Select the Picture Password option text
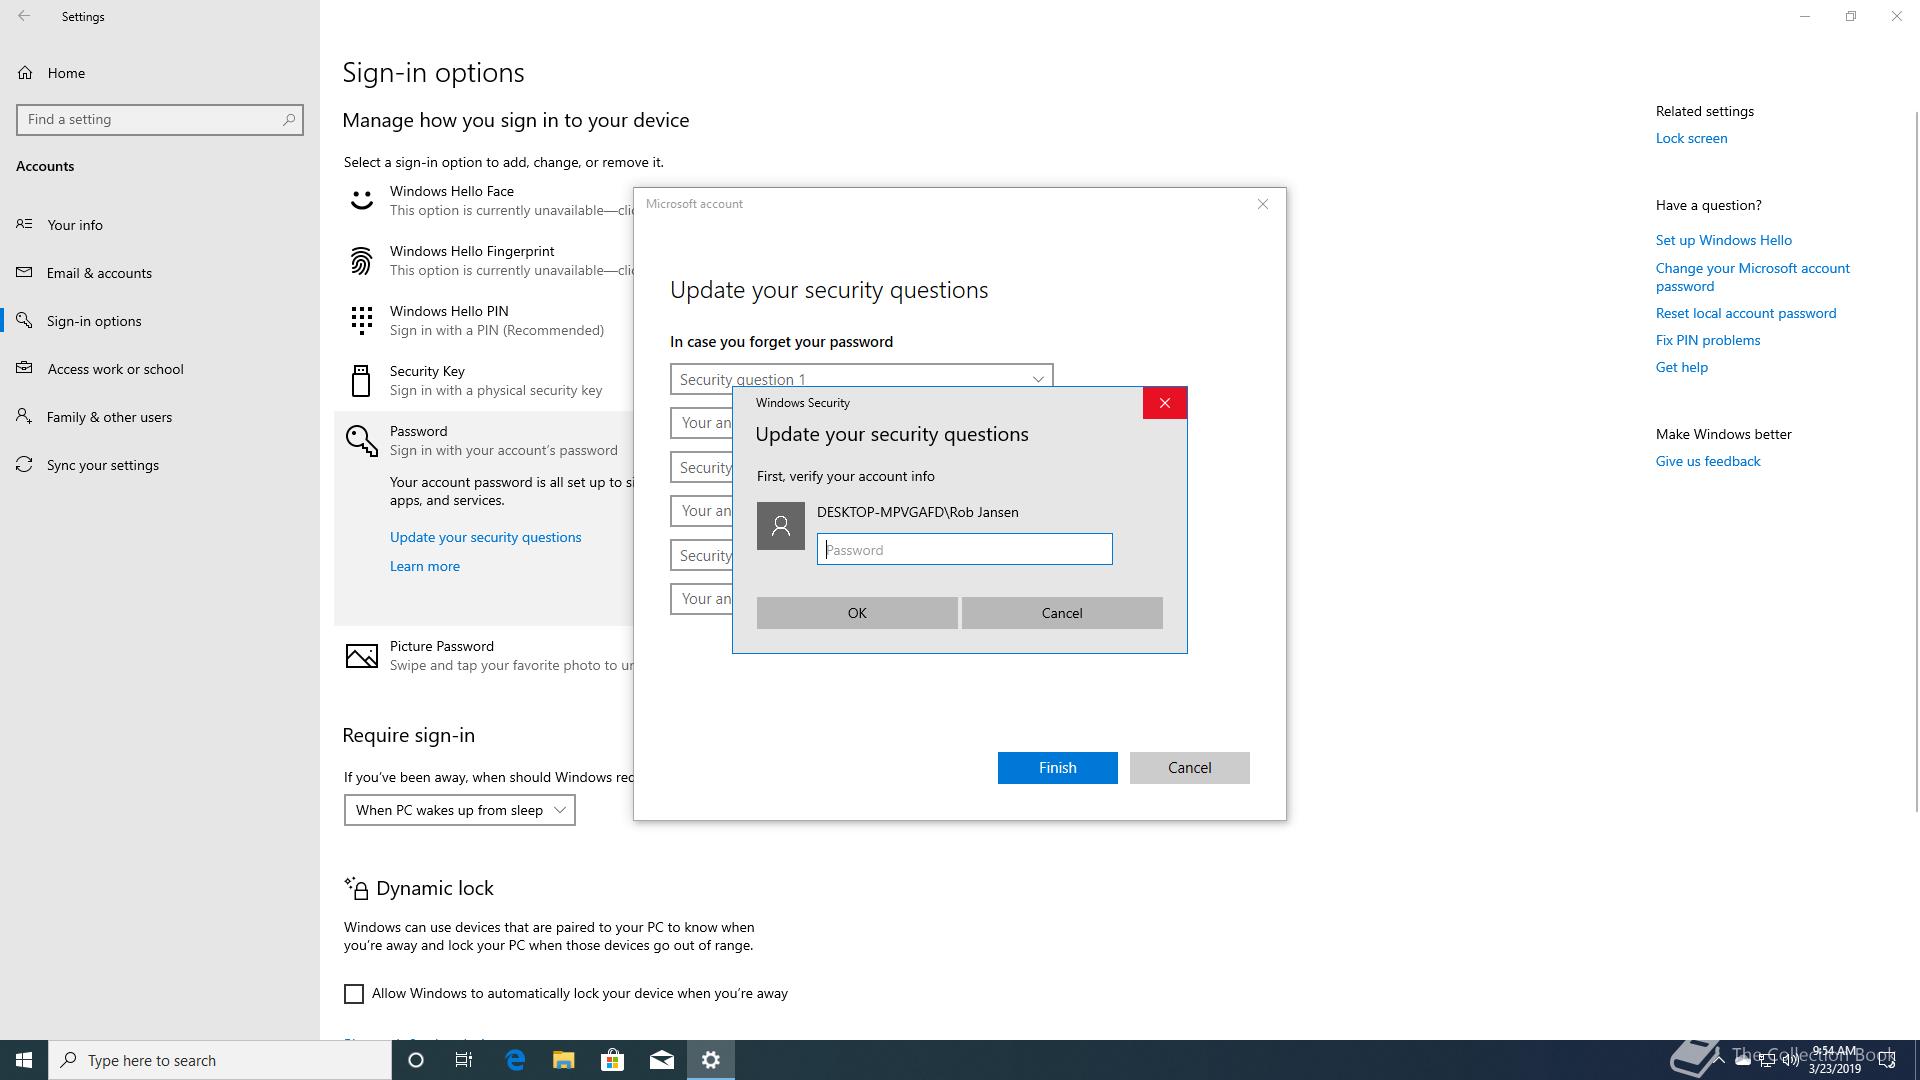The height and width of the screenshot is (1080, 1920). click(x=442, y=646)
